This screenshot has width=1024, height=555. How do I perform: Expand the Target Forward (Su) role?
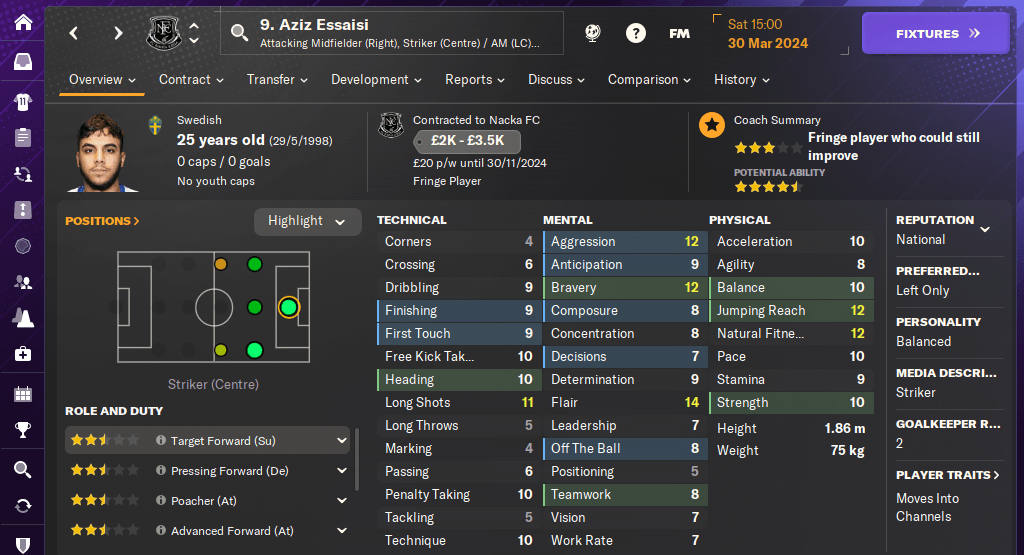pyautogui.click(x=342, y=440)
